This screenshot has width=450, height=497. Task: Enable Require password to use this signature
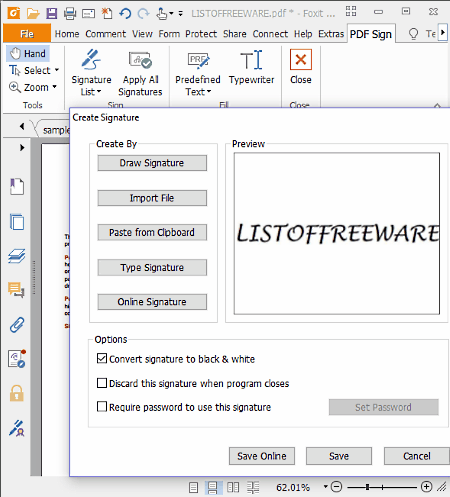click(102, 407)
